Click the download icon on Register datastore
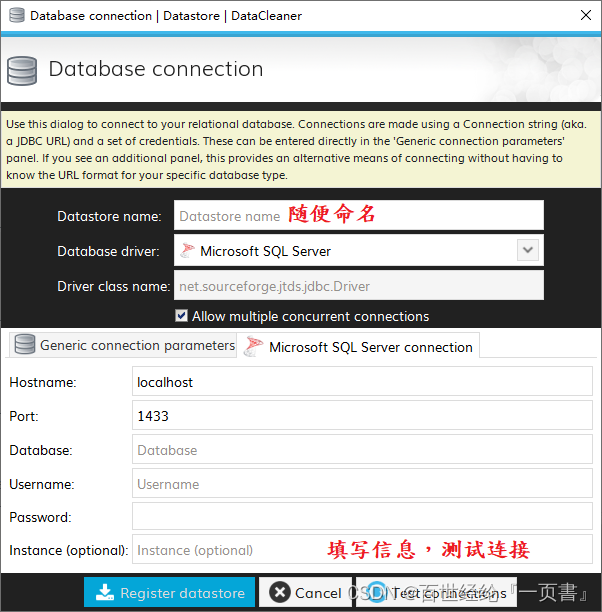 click(105, 592)
